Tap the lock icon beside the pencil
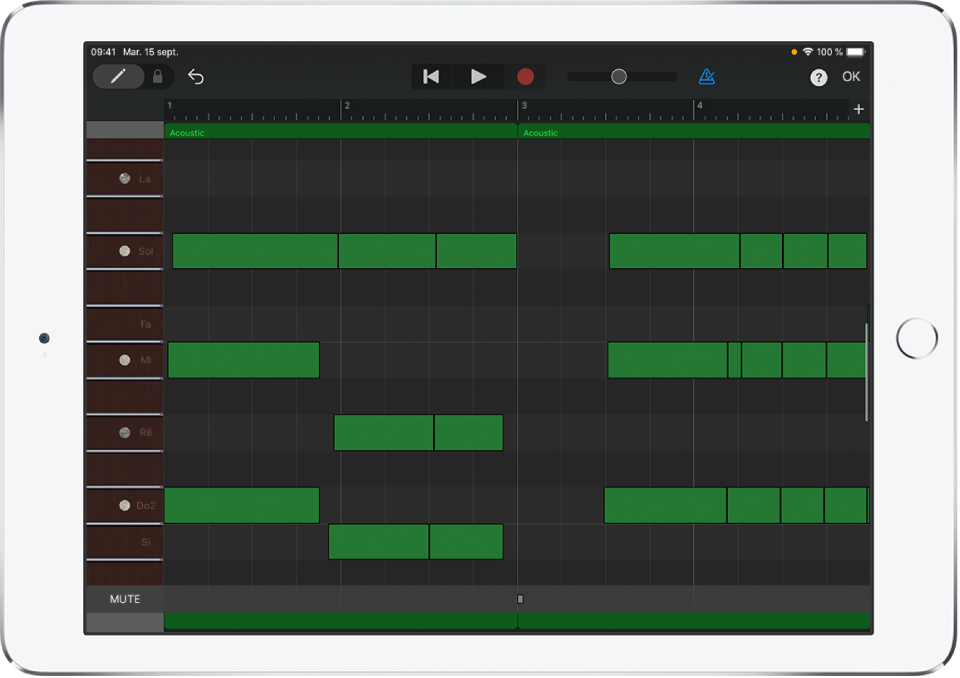This screenshot has width=960, height=678. pyautogui.click(x=158, y=77)
